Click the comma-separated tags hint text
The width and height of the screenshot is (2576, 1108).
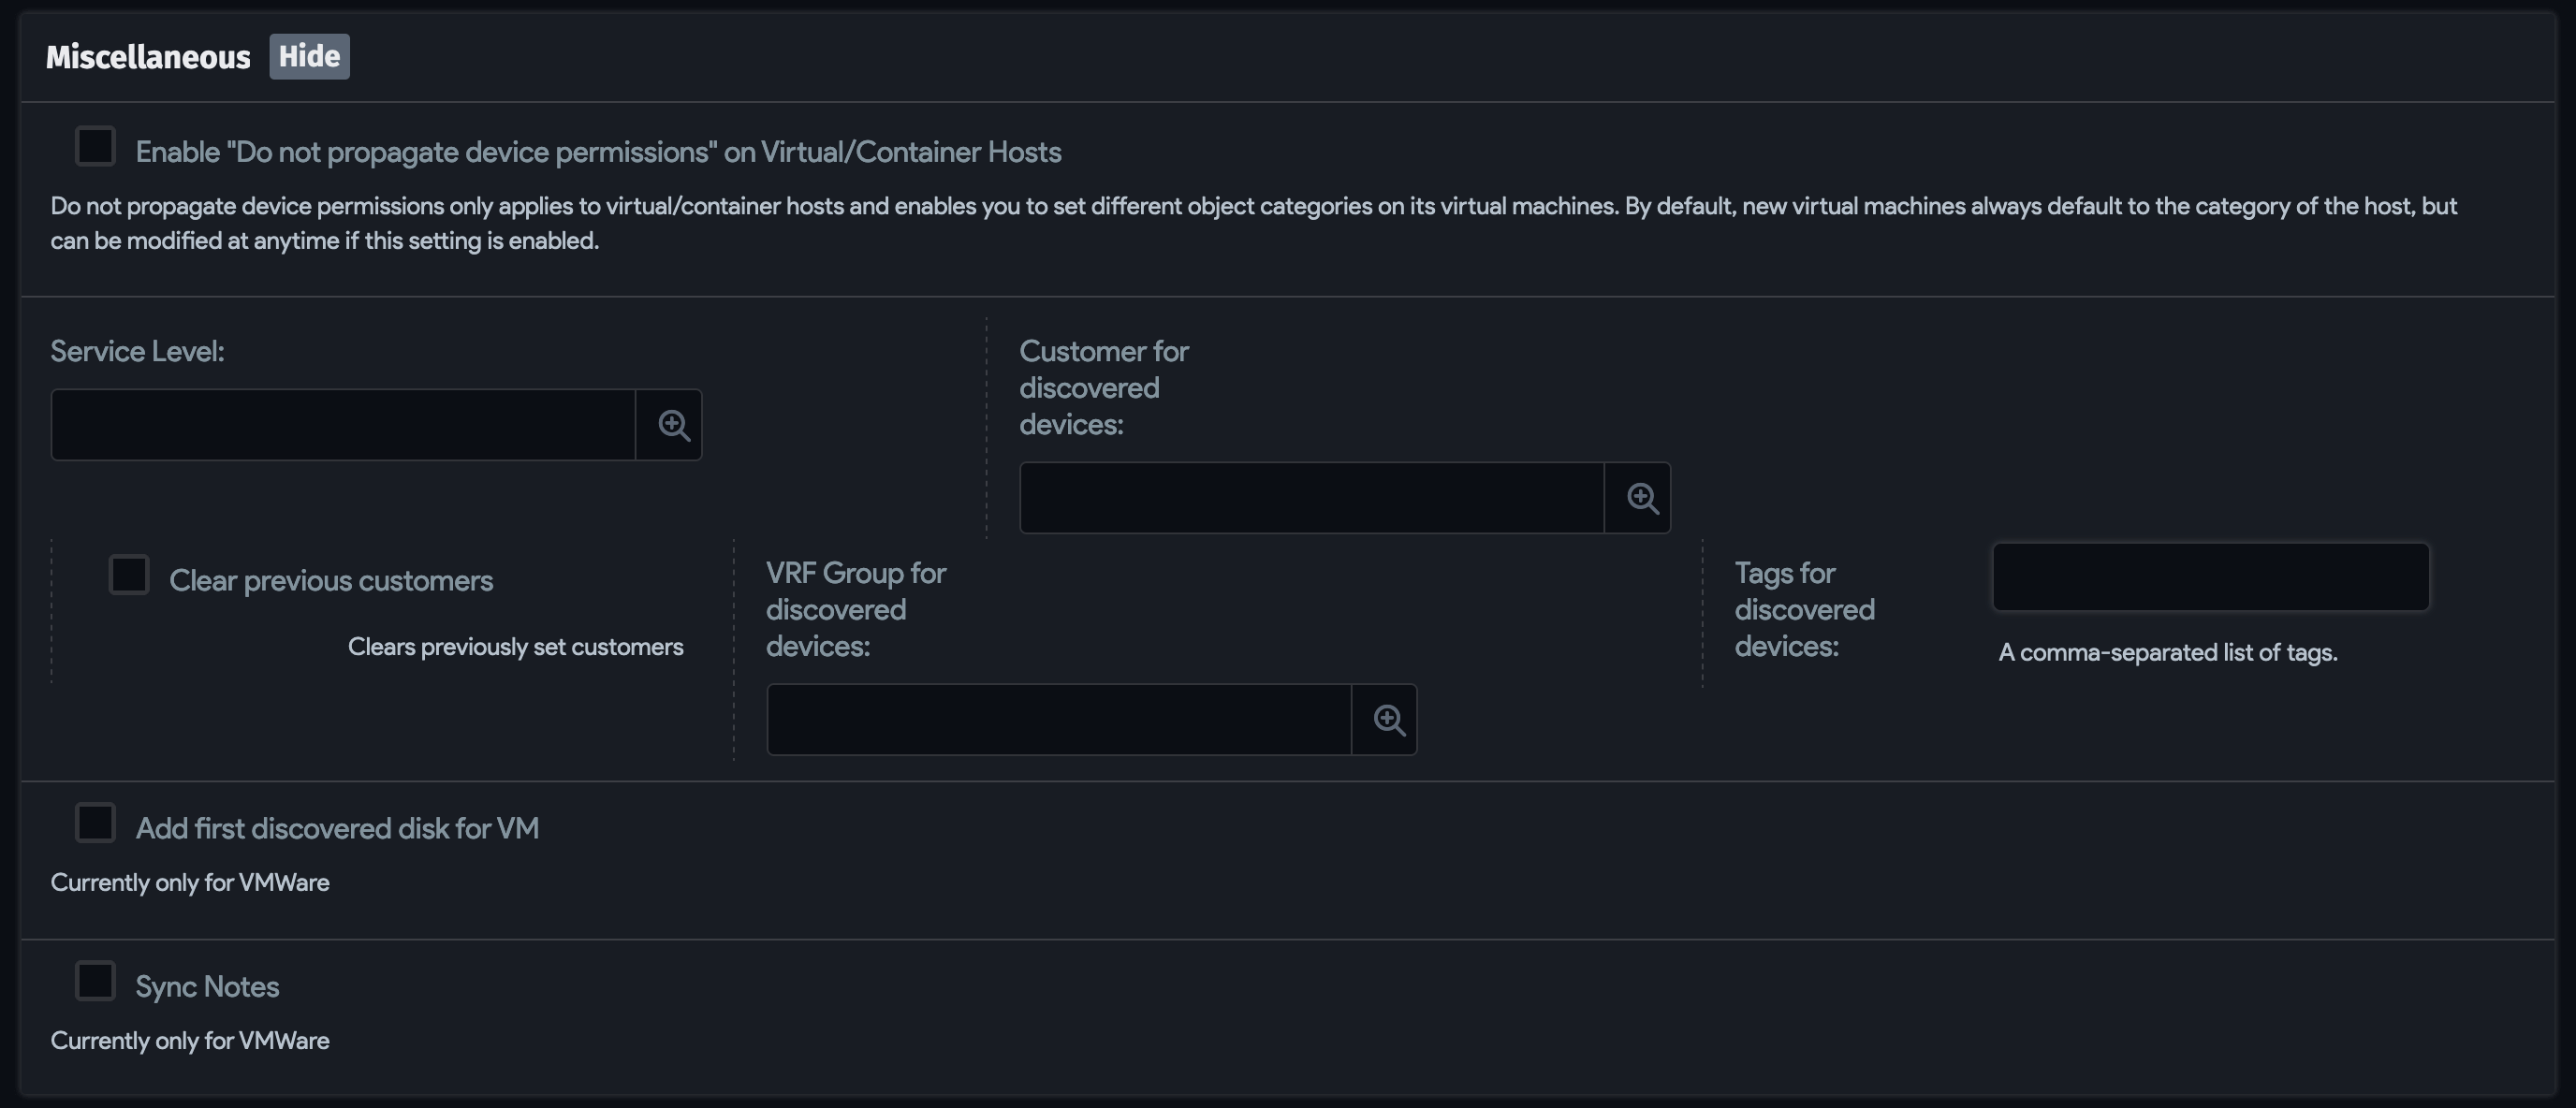point(2168,652)
